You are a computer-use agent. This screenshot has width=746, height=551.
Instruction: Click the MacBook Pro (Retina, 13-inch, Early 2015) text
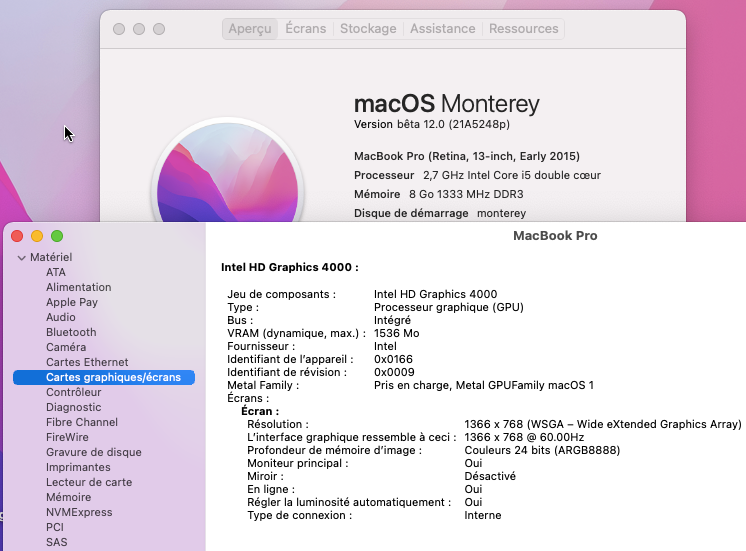coord(467,157)
